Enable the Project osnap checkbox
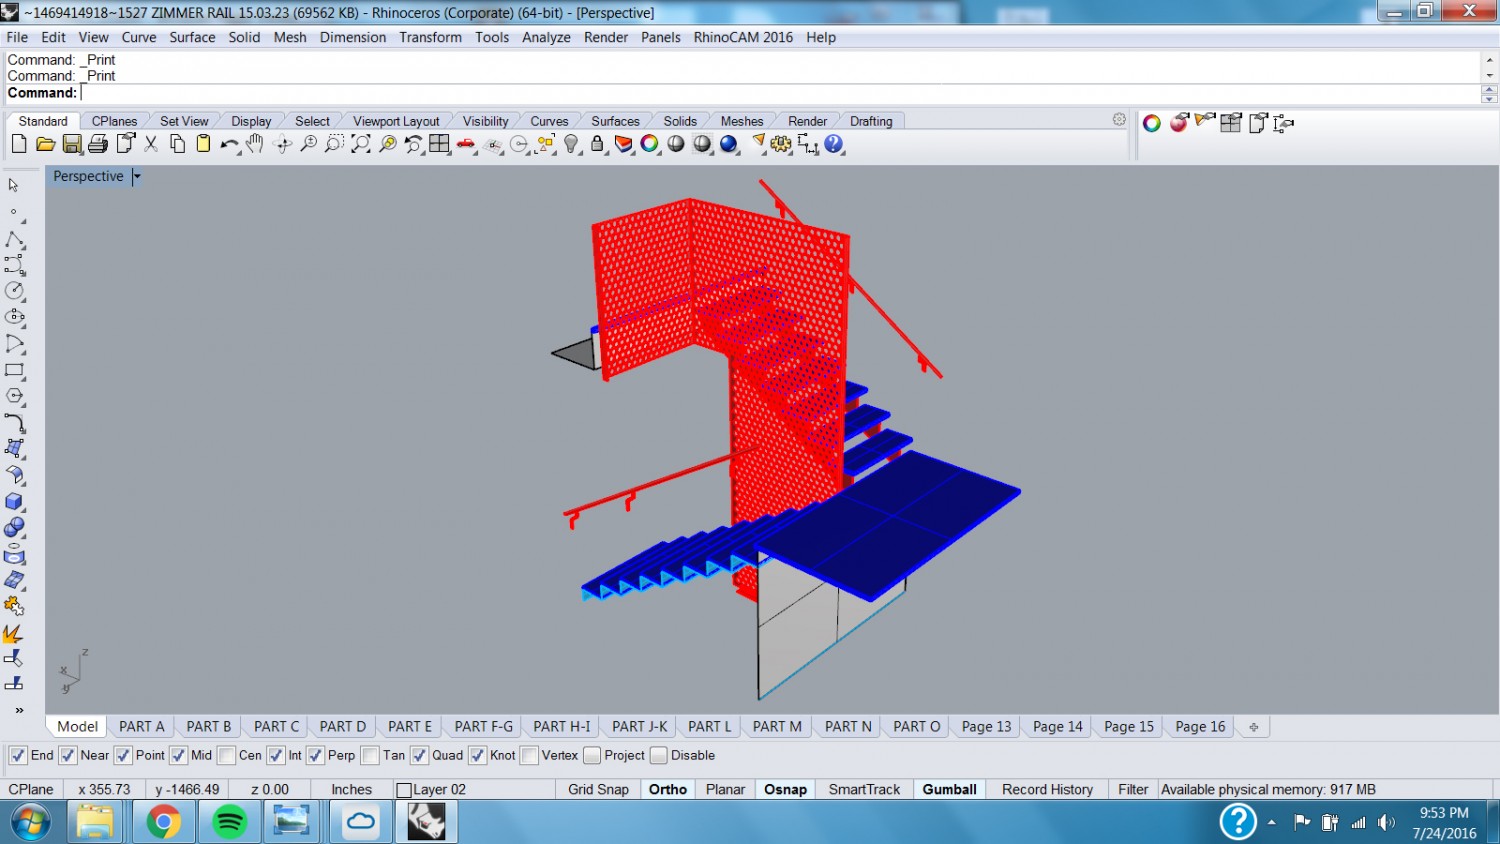 [x=592, y=755]
